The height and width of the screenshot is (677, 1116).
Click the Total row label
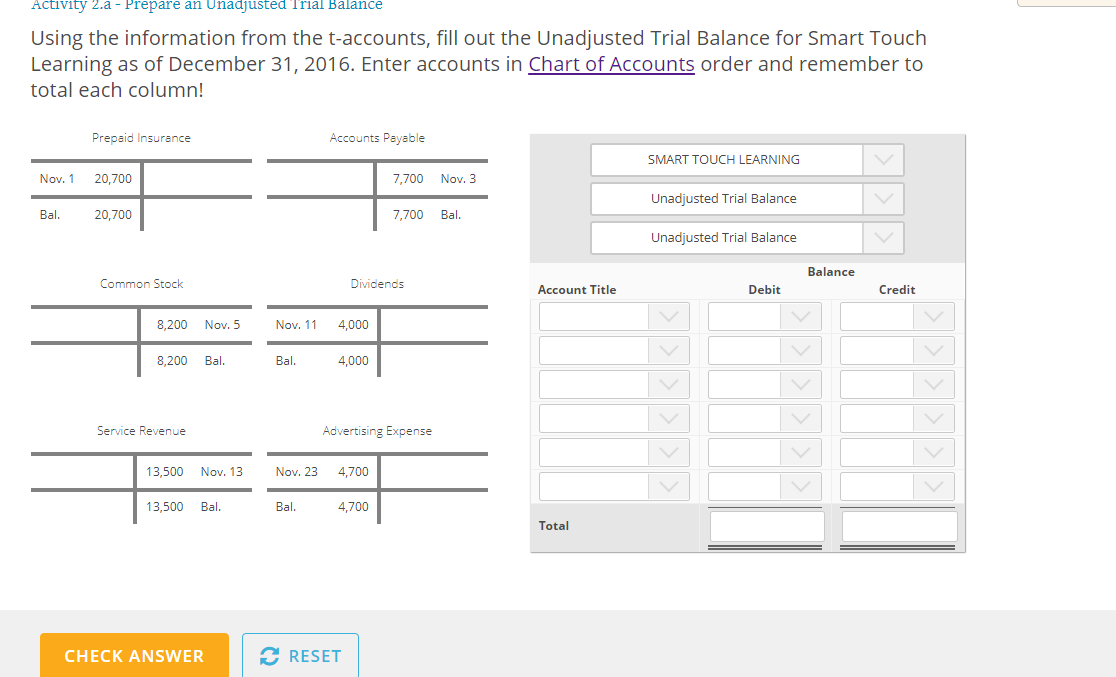554,526
